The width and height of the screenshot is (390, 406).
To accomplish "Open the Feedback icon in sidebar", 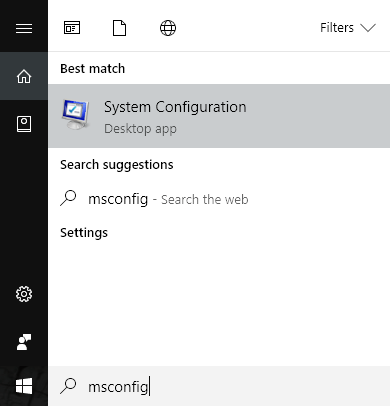I will coord(24,342).
